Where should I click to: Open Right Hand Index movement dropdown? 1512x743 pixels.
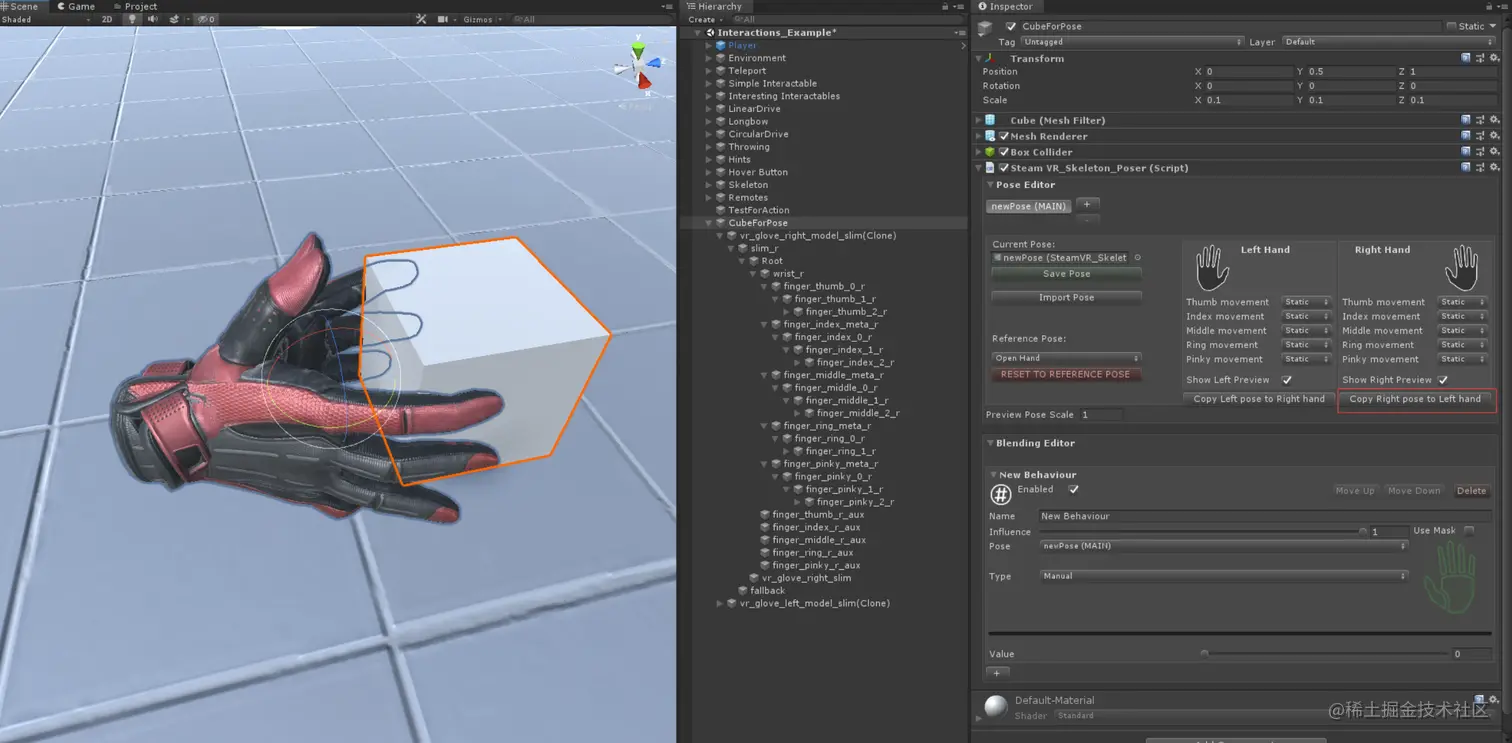(1463, 316)
